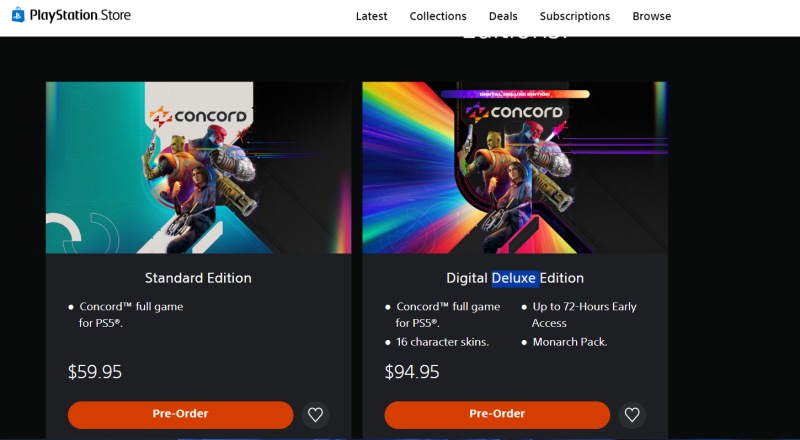Click the PlayStation Store text link
Viewport: 800px width, 440px height.
(x=80, y=16)
